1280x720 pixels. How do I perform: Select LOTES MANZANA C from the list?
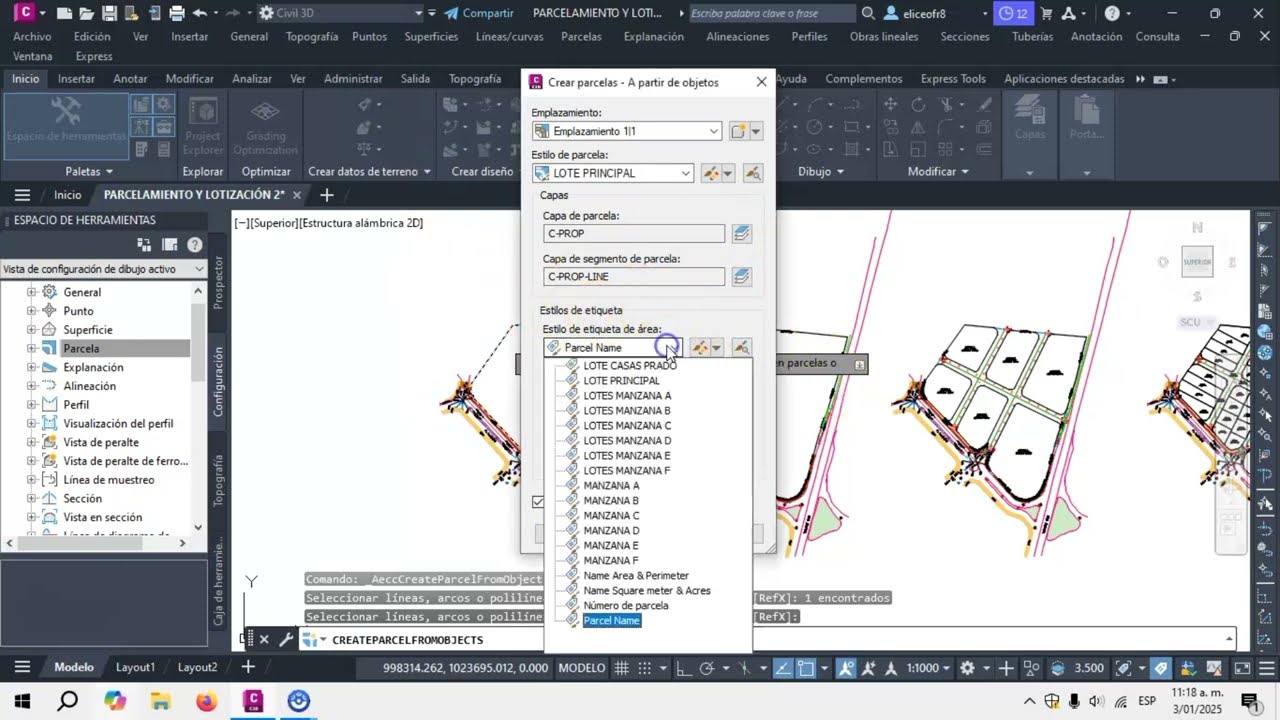pos(627,426)
